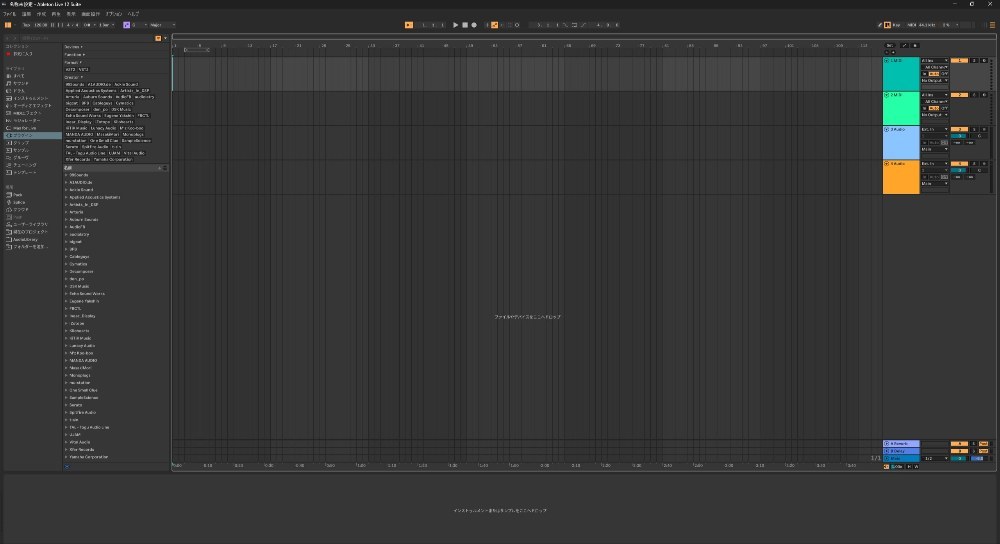
Task: Click the Tap tempo button
Action: (26, 25)
